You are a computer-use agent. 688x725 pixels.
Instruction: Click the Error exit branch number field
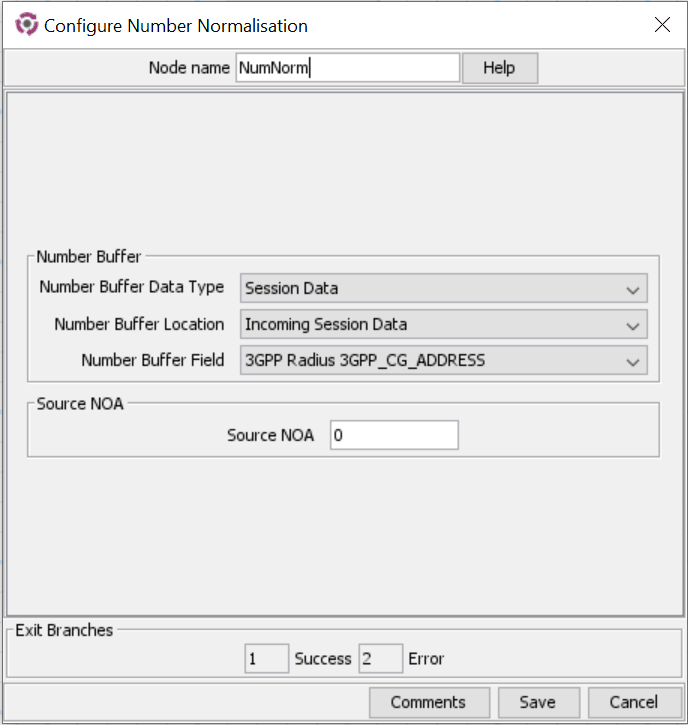[x=381, y=658]
